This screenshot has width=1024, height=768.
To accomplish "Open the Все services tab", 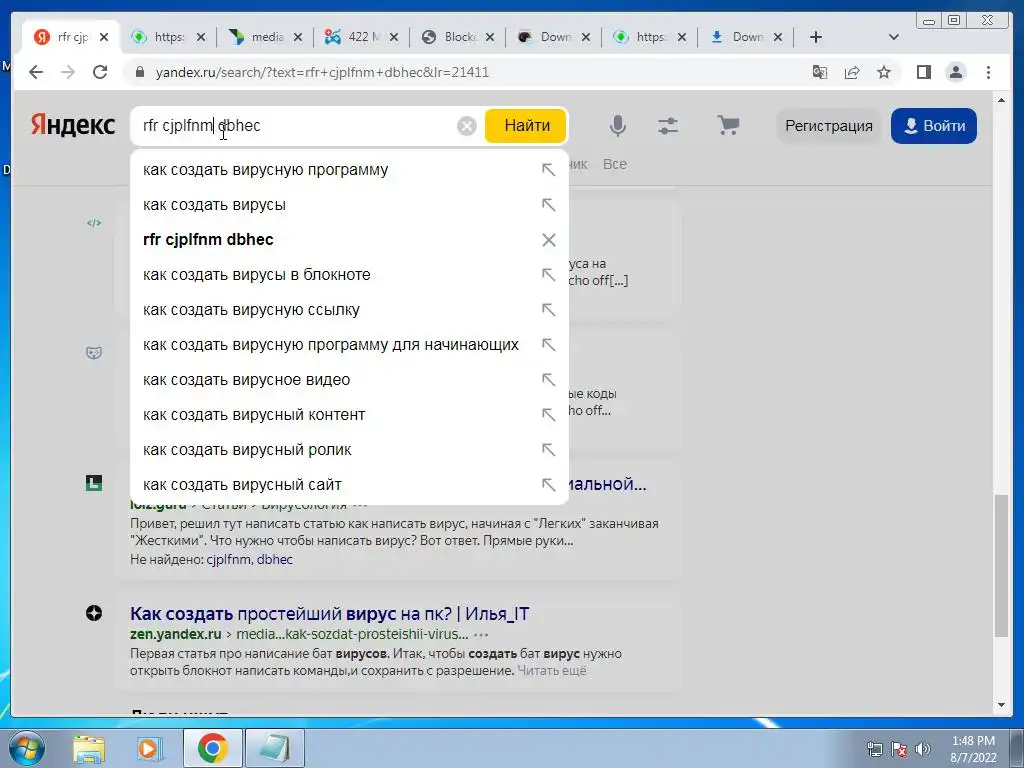I will (615, 164).
